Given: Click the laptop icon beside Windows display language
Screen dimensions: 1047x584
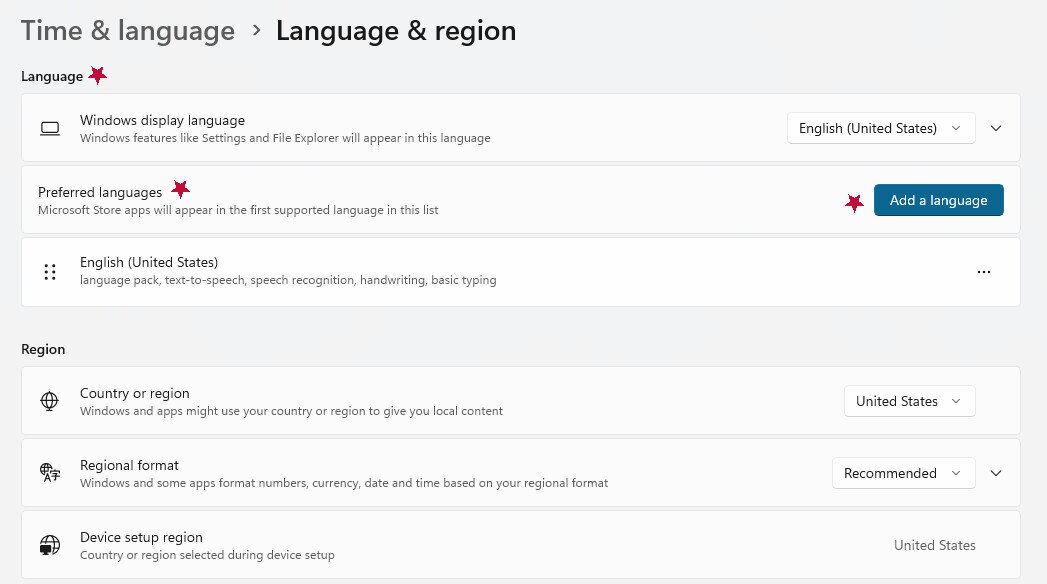Looking at the screenshot, I should coord(50,129).
